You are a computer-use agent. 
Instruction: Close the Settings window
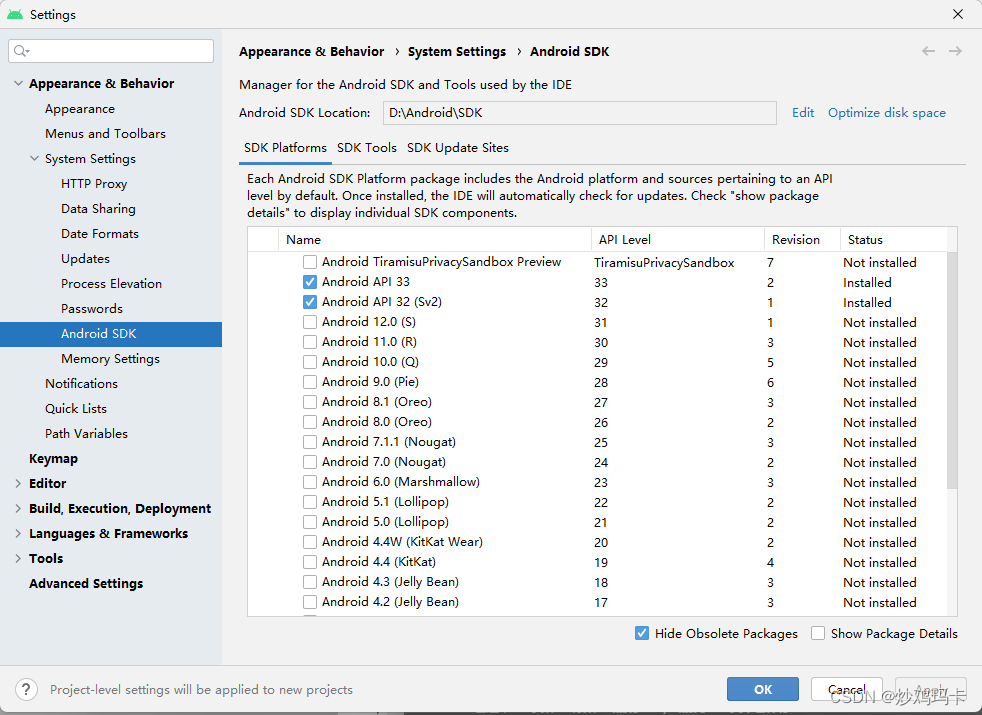[958, 15]
